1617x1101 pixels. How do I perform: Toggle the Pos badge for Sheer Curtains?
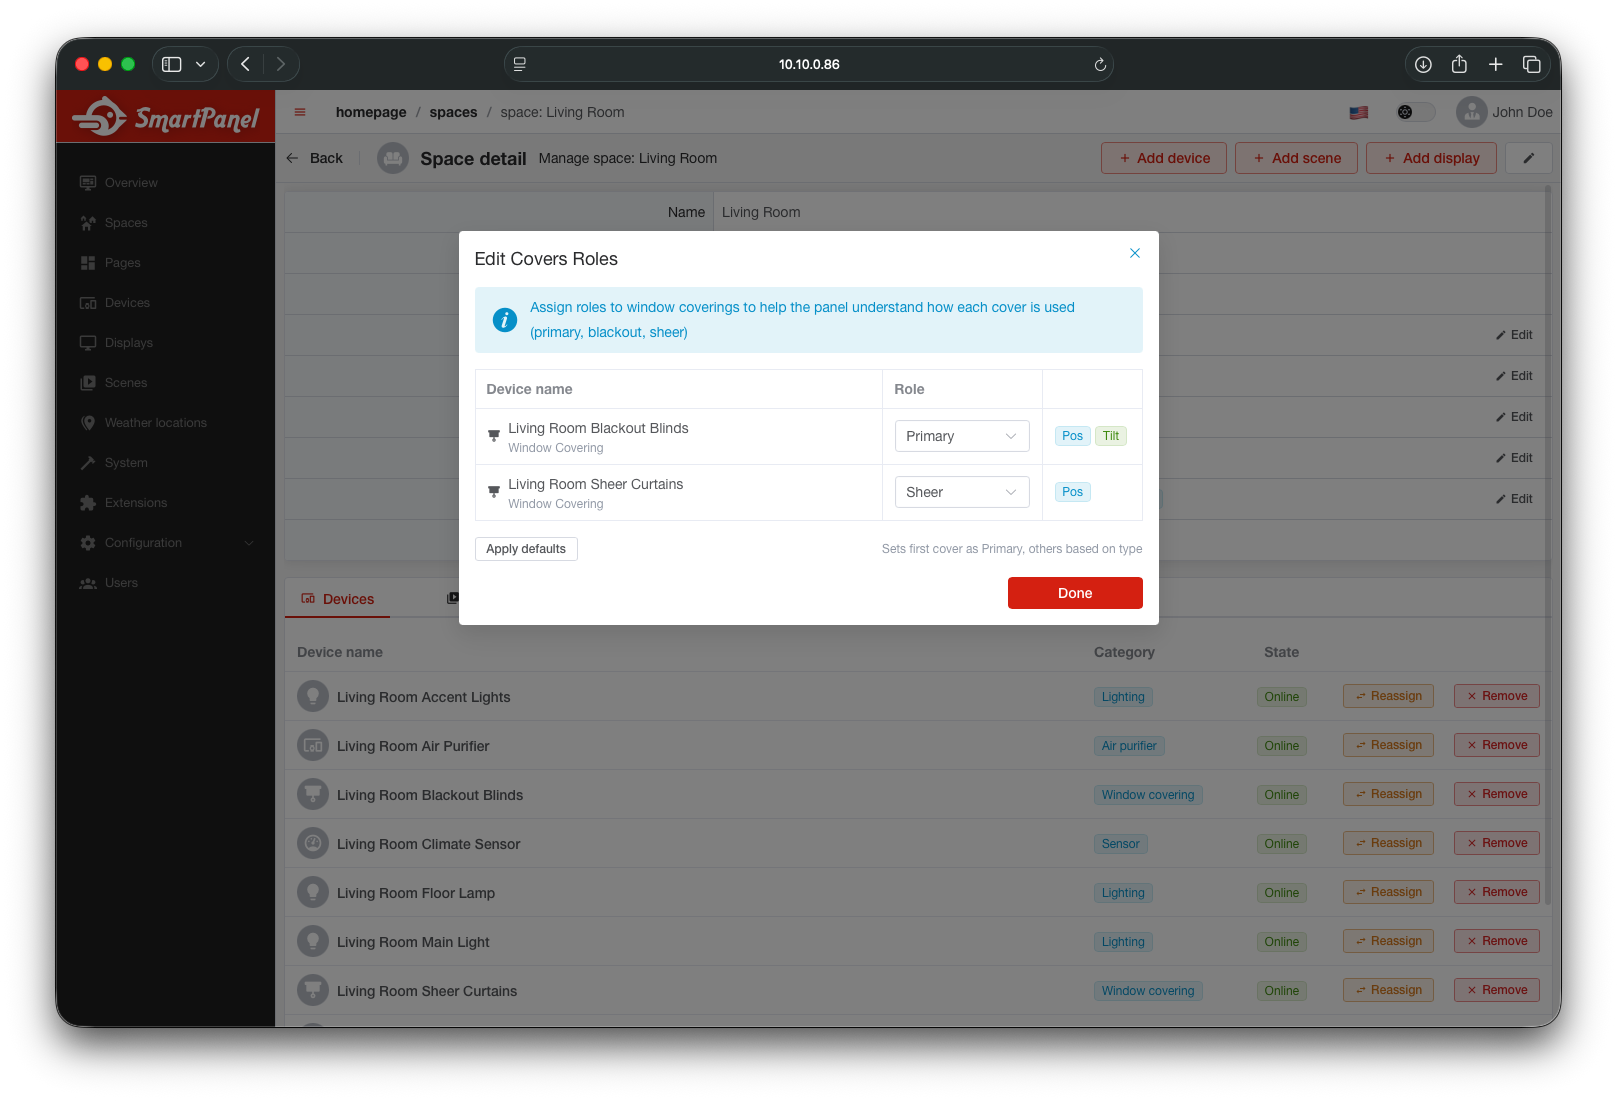pos(1072,491)
